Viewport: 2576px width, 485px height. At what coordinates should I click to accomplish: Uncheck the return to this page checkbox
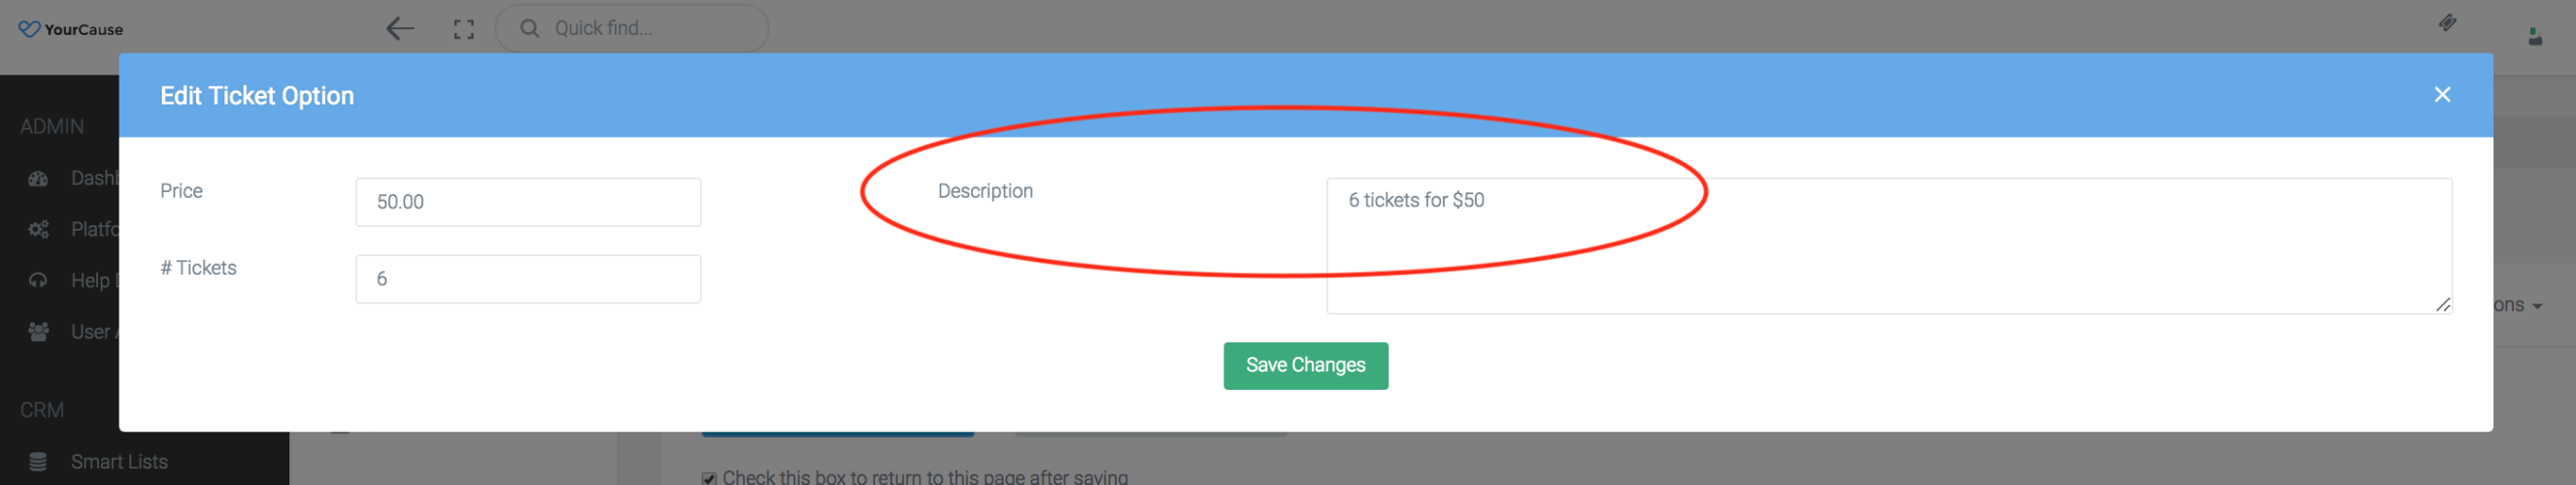[x=709, y=478]
